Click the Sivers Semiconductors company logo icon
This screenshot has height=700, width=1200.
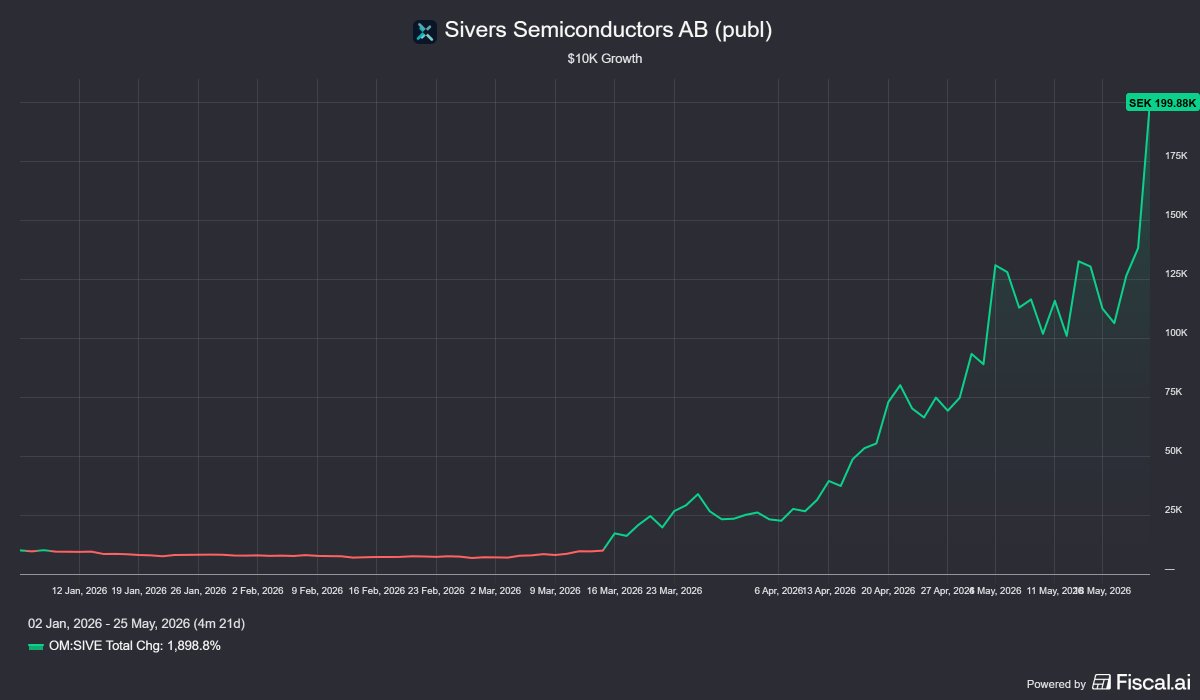(x=425, y=32)
